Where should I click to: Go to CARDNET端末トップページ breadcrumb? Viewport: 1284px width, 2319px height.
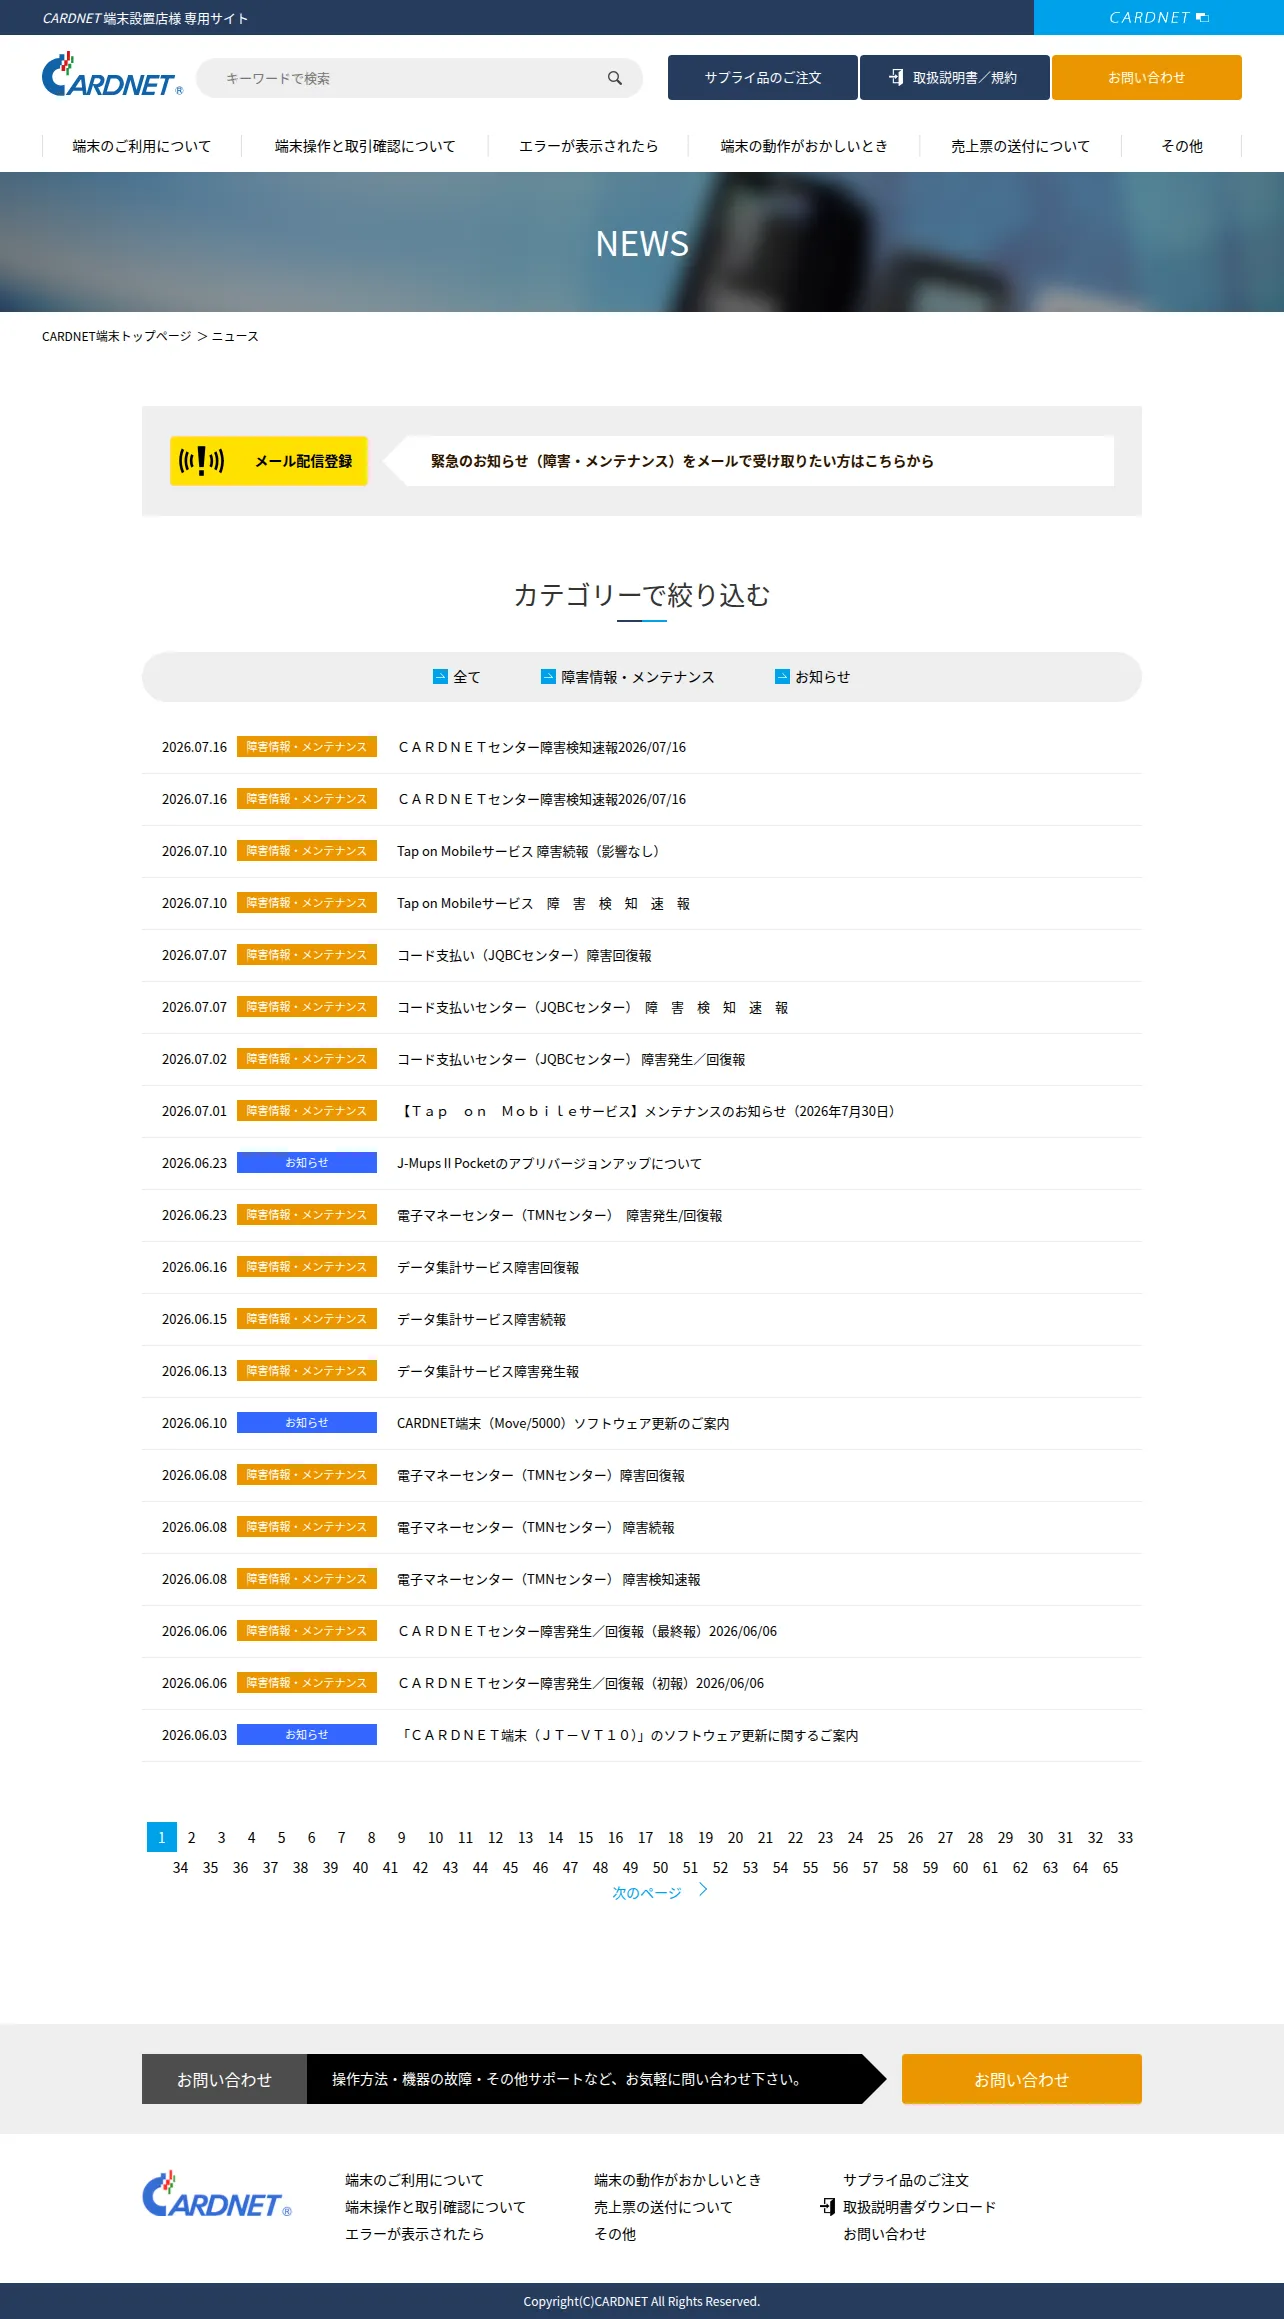[117, 336]
